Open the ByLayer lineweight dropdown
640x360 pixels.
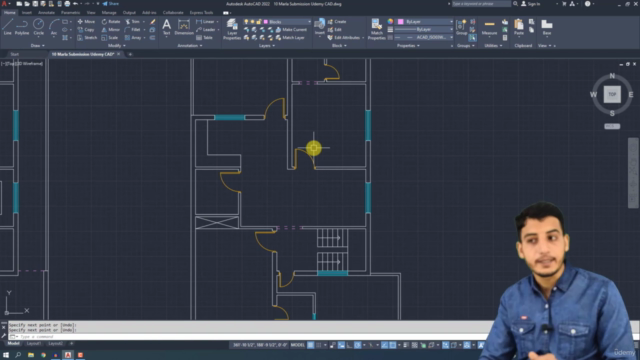pyautogui.click(x=425, y=29)
